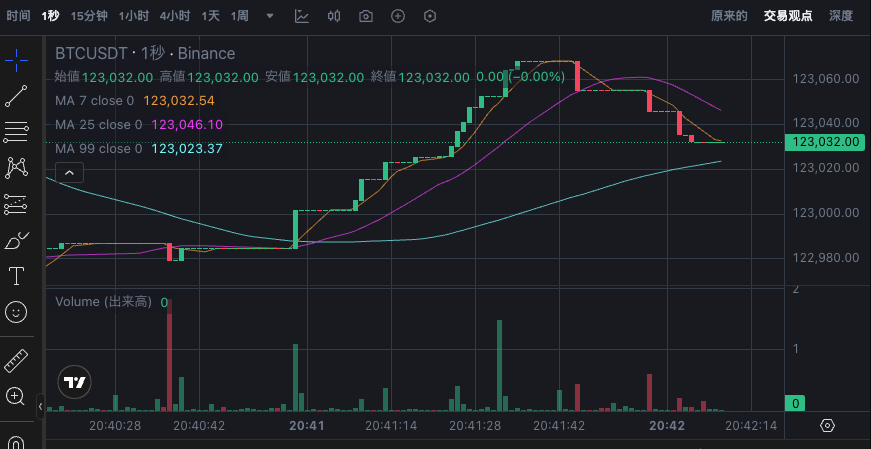The width and height of the screenshot is (871, 449).
Task: Click the MA 99 value 123,023.37
Action: coord(187,149)
